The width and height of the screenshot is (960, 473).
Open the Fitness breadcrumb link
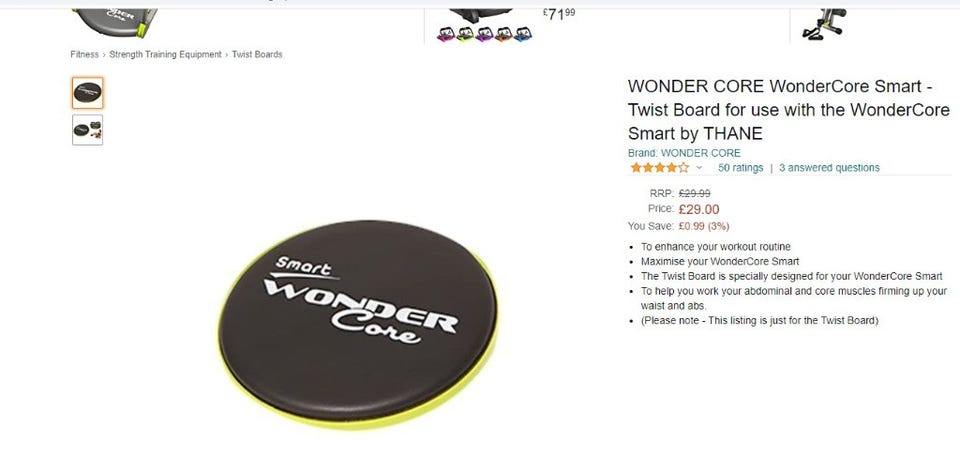[x=84, y=54]
